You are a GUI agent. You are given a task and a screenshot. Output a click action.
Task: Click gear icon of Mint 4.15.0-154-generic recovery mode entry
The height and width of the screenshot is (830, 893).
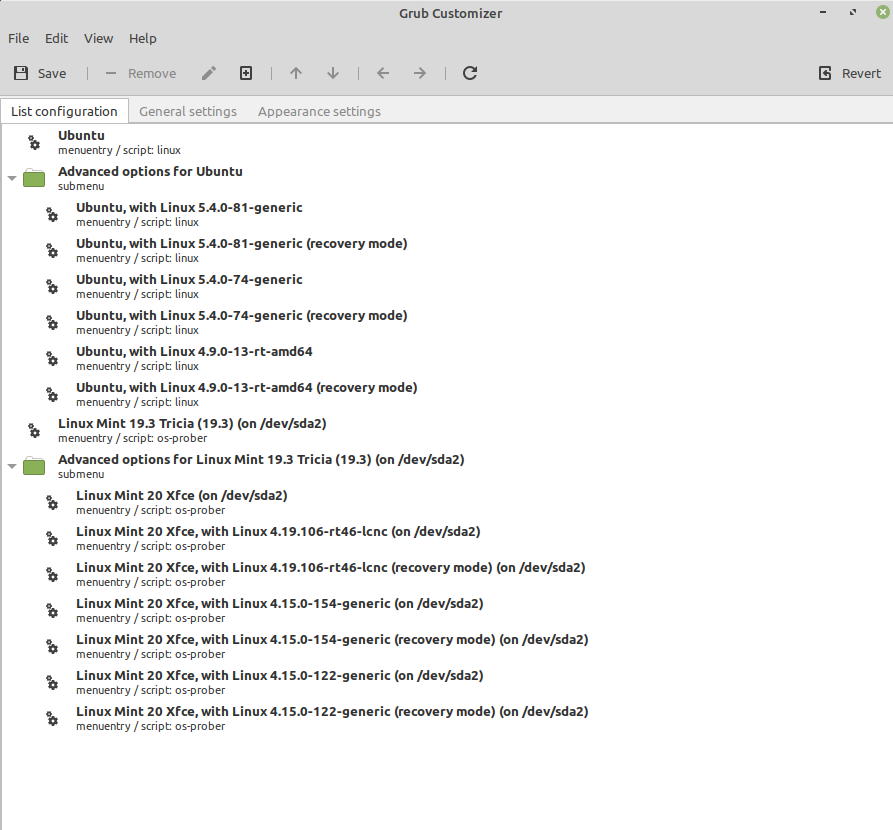(x=52, y=646)
